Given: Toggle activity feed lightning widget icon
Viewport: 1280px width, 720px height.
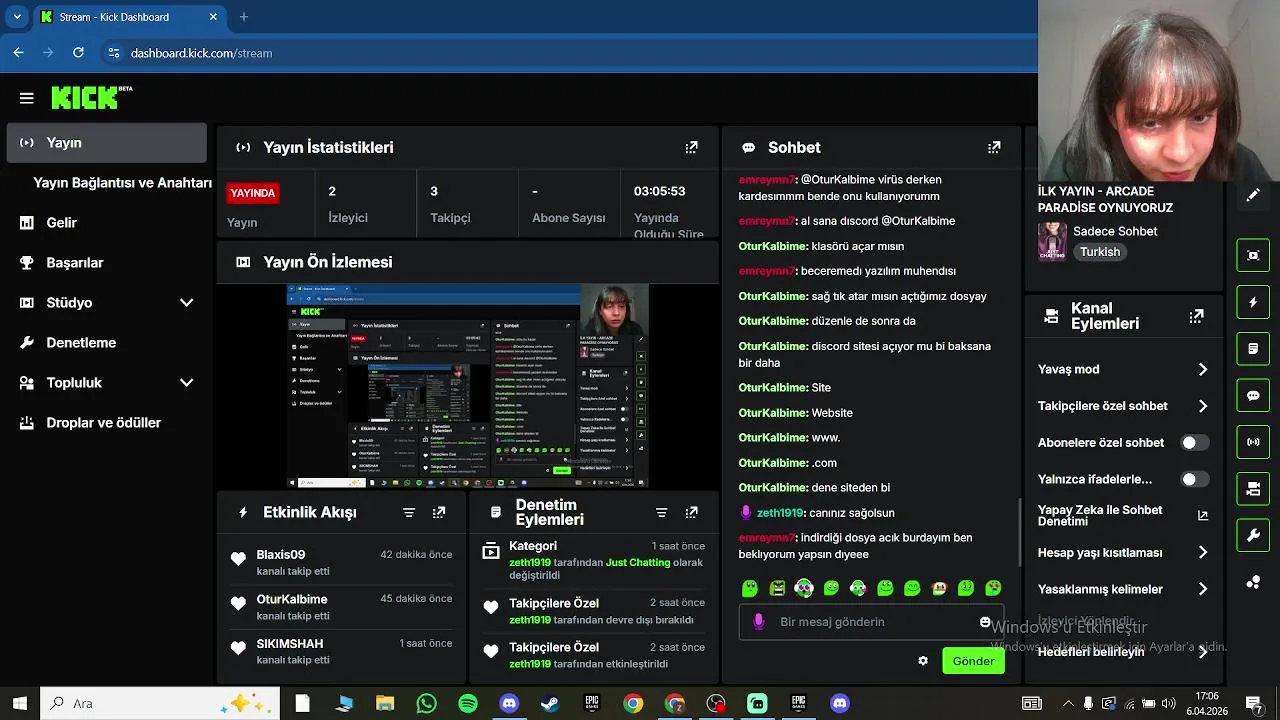Looking at the screenshot, I should click(x=1253, y=302).
